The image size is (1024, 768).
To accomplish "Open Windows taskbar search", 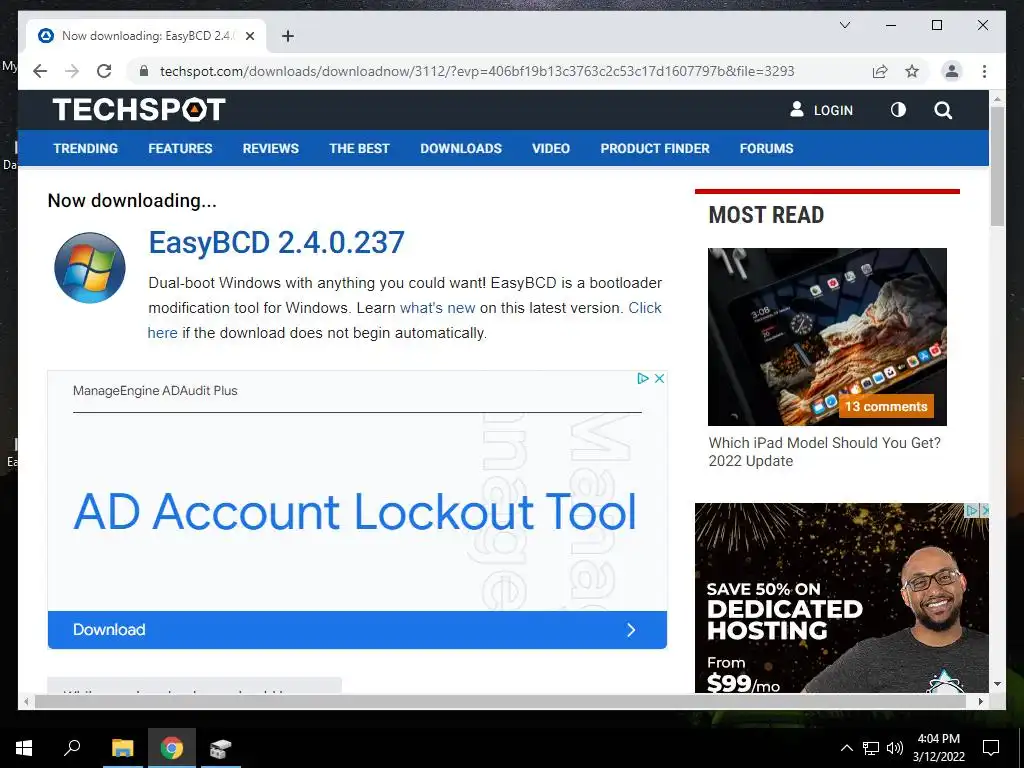I will click(72, 748).
